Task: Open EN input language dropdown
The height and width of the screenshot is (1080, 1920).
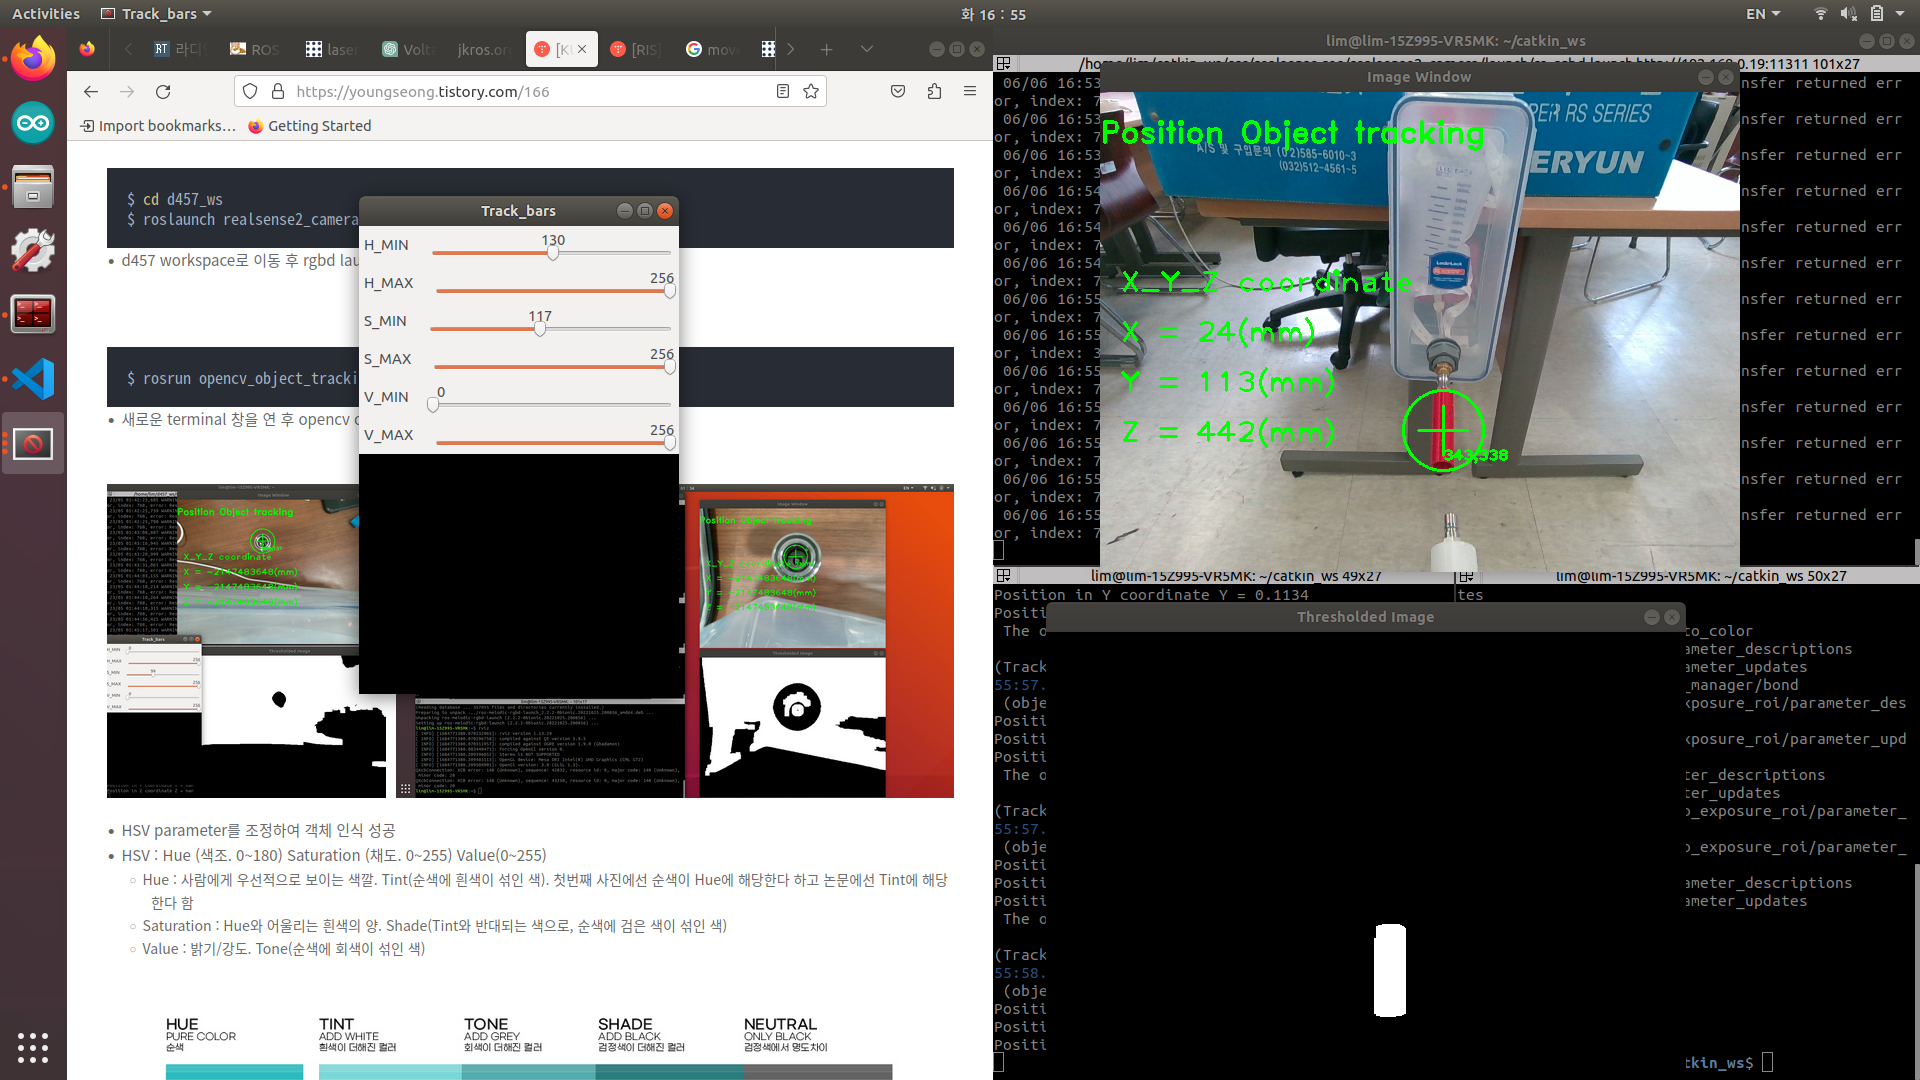Action: [x=1762, y=14]
